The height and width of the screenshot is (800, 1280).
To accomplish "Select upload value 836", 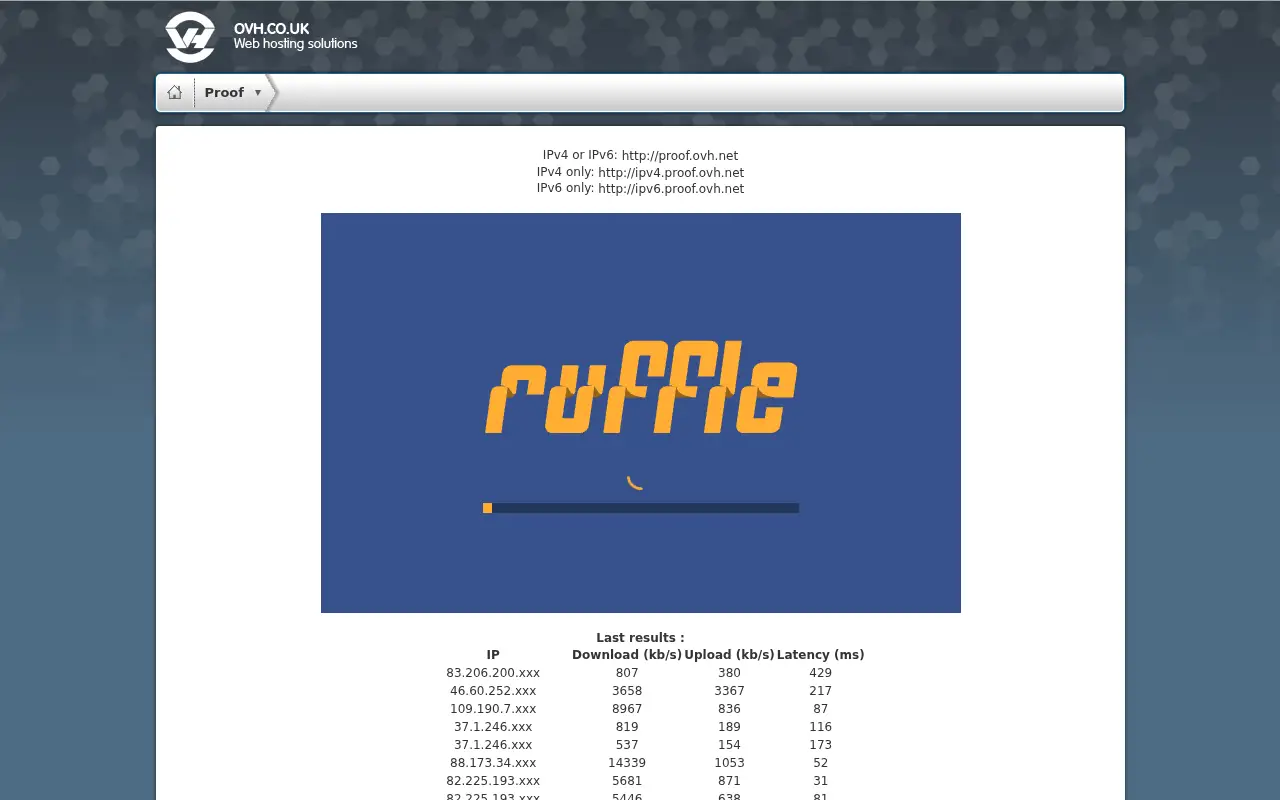I will (729, 709).
